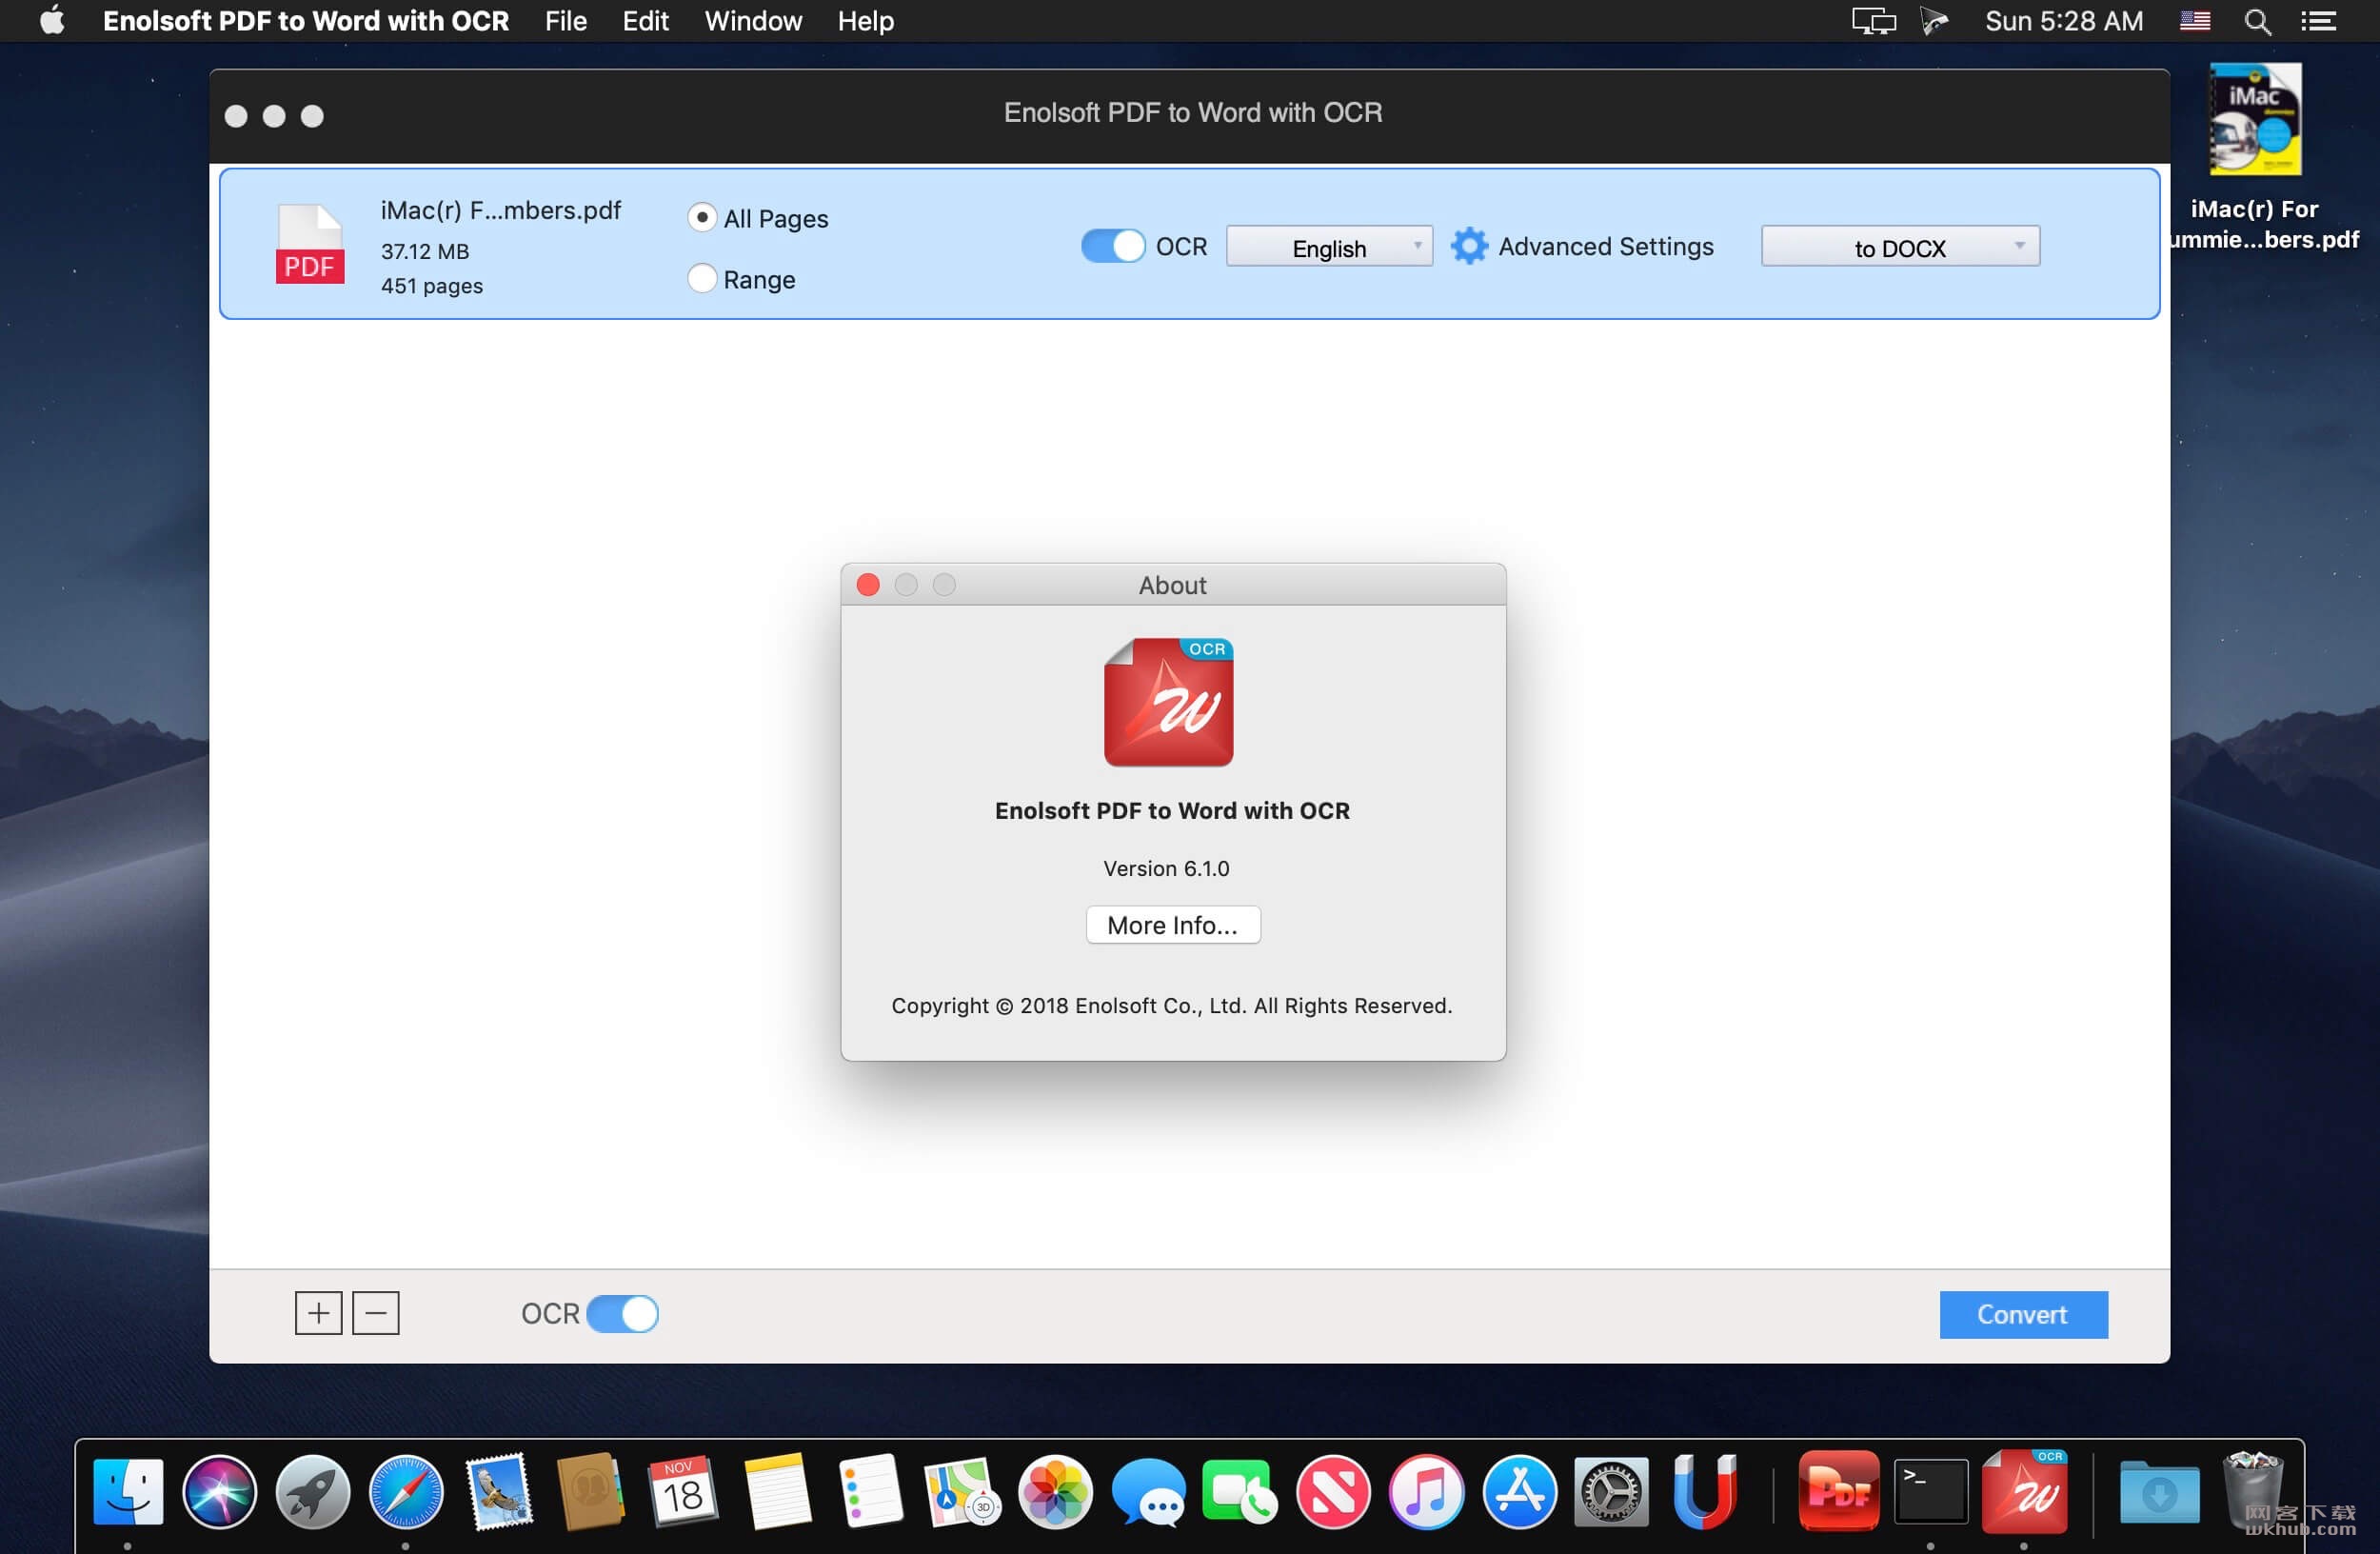The height and width of the screenshot is (1554, 2380).
Task: Open Safari from the dock
Action: click(406, 1492)
